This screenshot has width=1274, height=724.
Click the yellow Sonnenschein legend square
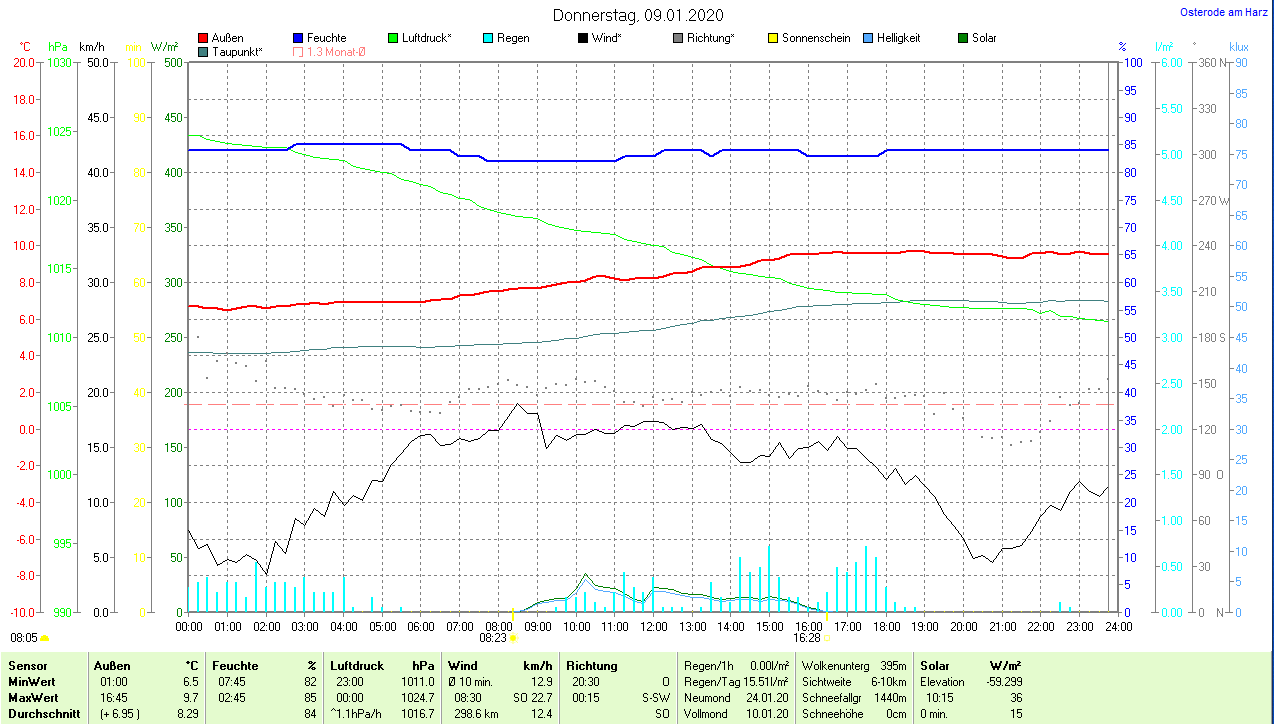(x=773, y=39)
